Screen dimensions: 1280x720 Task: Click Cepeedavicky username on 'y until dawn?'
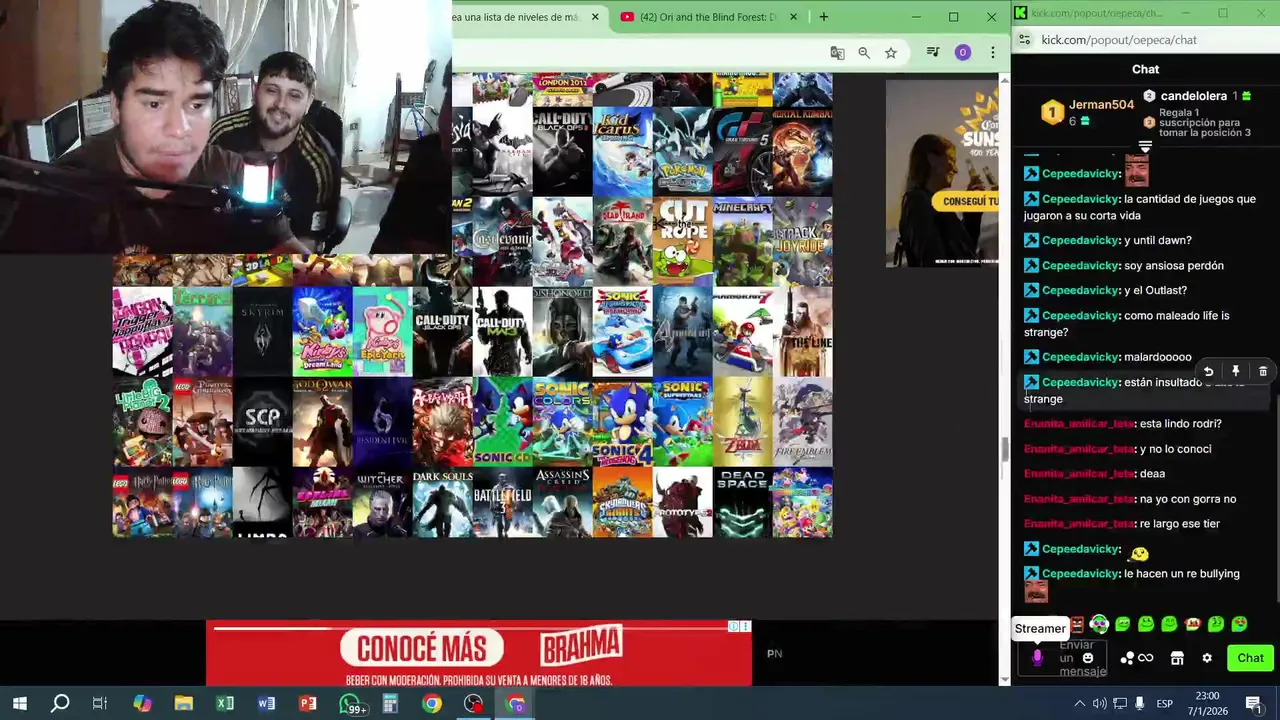point(1079,240)
